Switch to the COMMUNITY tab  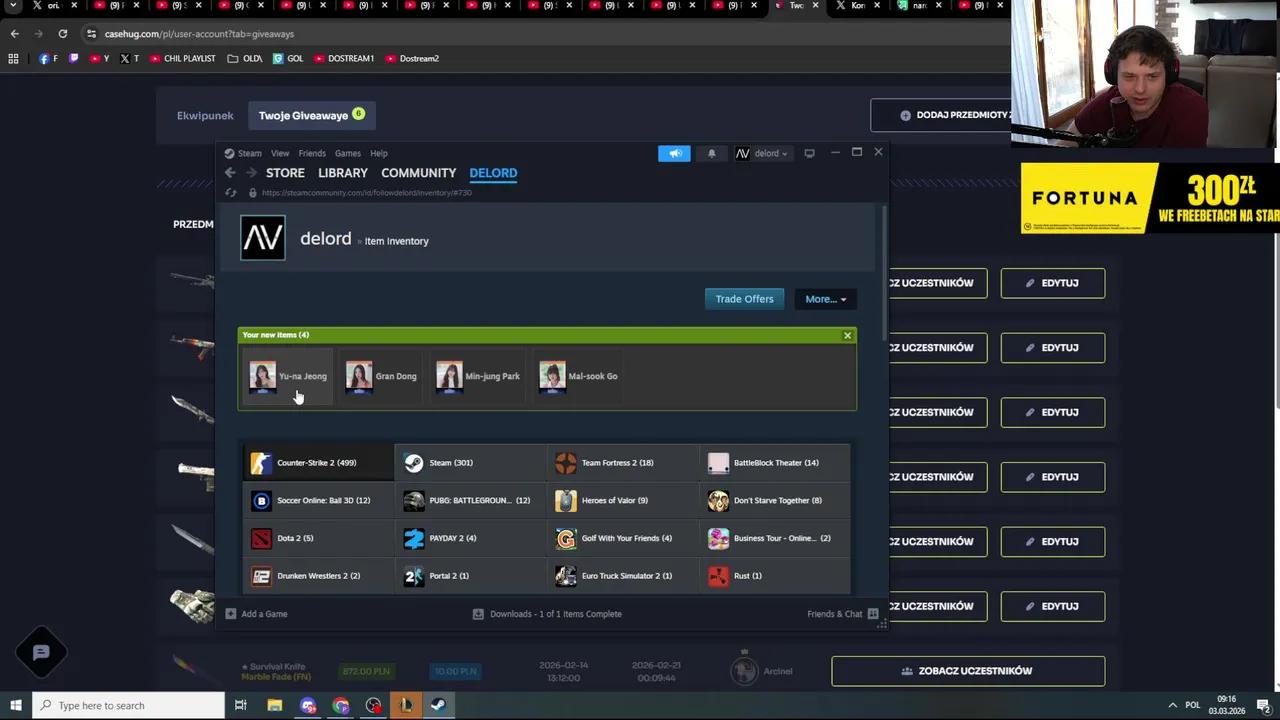(418, 173)
